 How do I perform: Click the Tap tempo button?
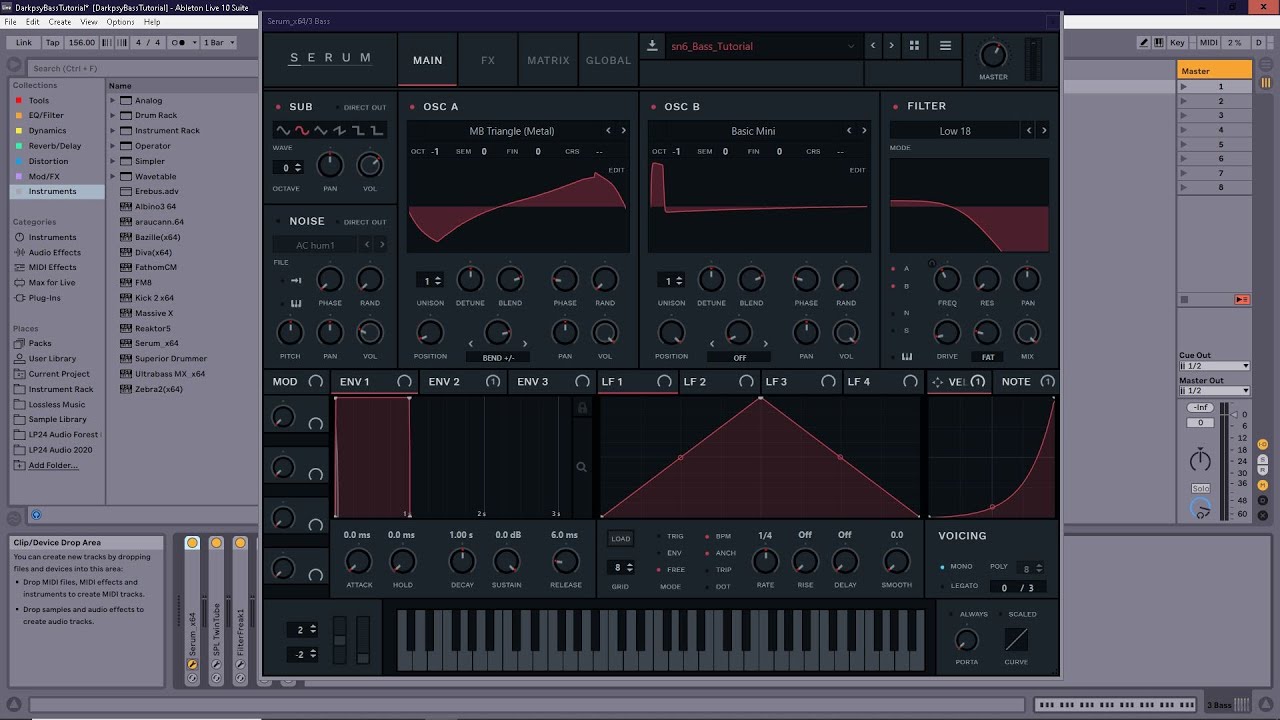pos(53,42)
